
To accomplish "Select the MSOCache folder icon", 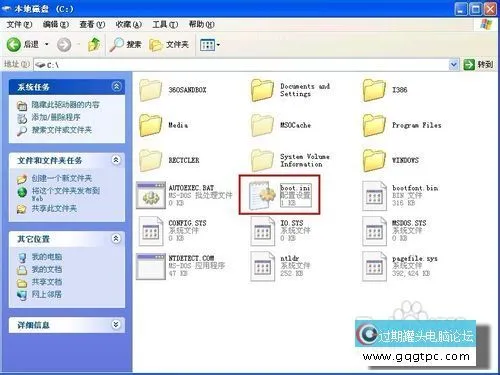I will [262, 125].
